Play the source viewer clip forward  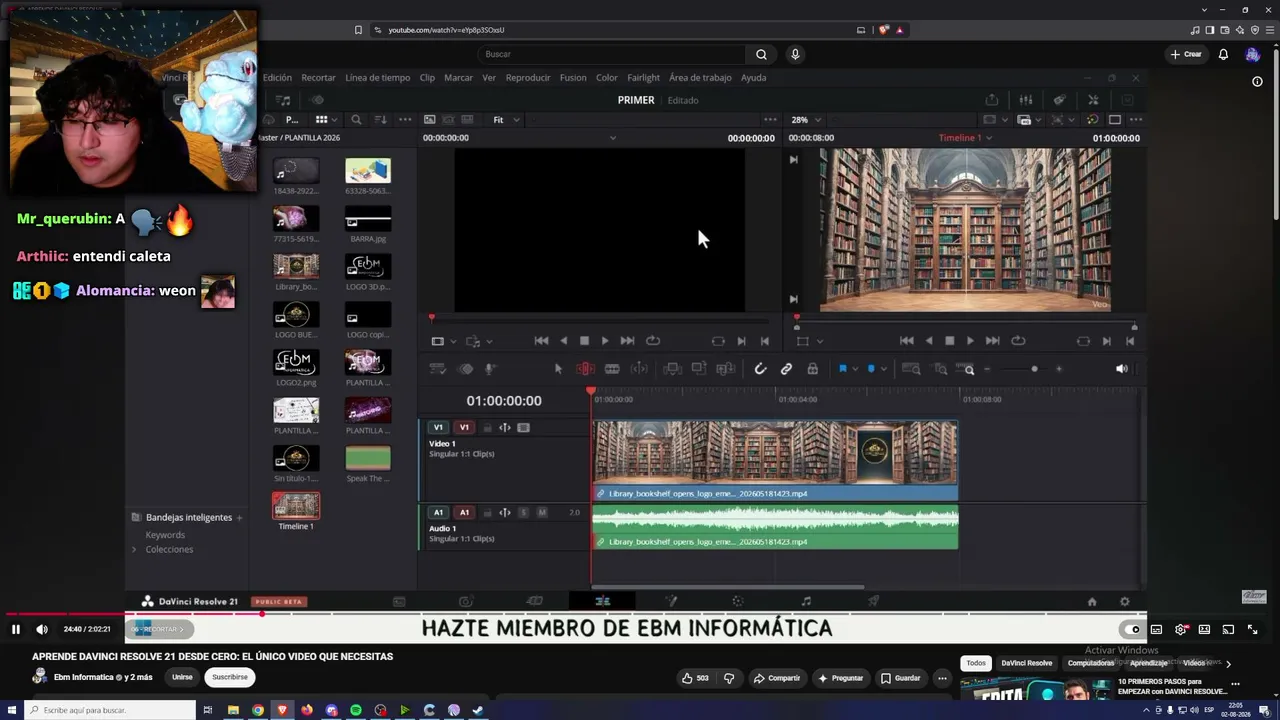[605, 341]
